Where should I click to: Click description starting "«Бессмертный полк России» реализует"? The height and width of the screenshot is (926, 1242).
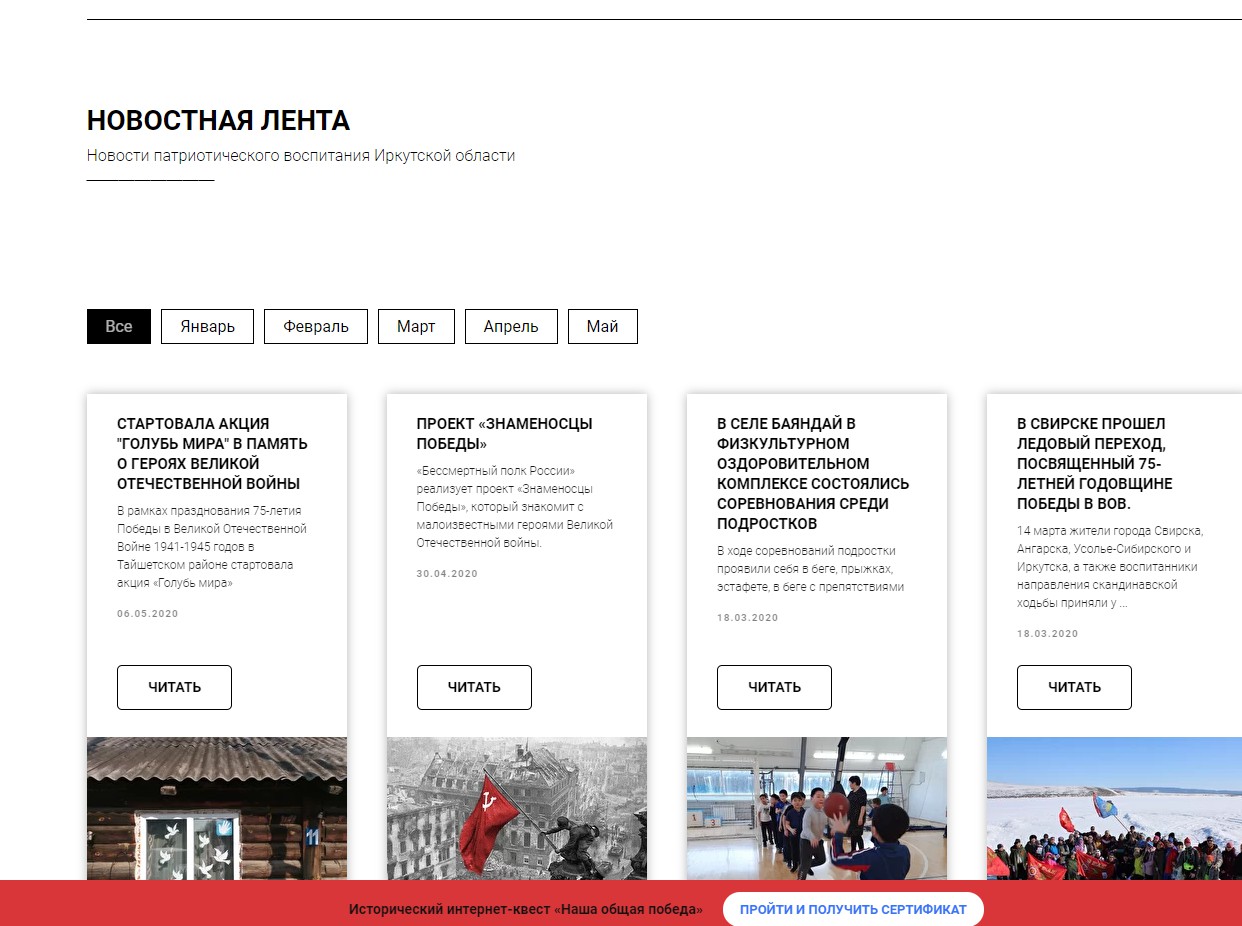515,507
